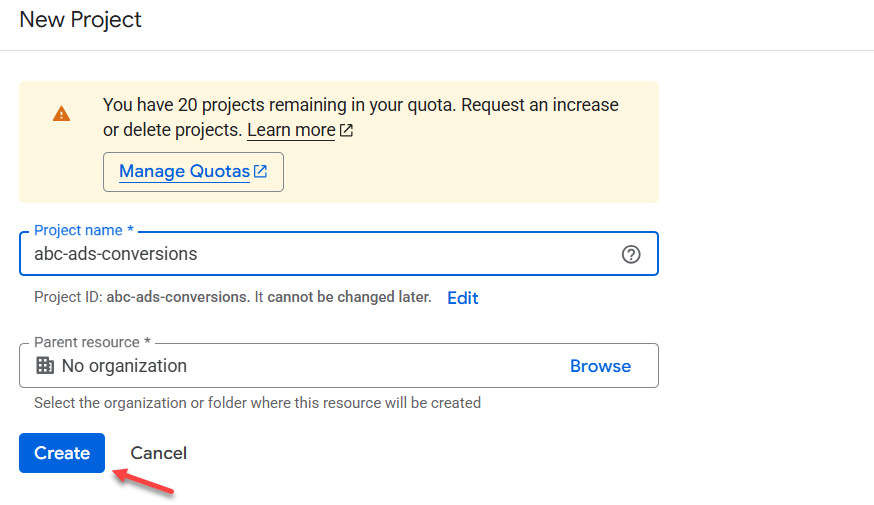Viewport: 874px width, 505px height.
Task: Click the organization building icon
Action: (x=45, y=366)
